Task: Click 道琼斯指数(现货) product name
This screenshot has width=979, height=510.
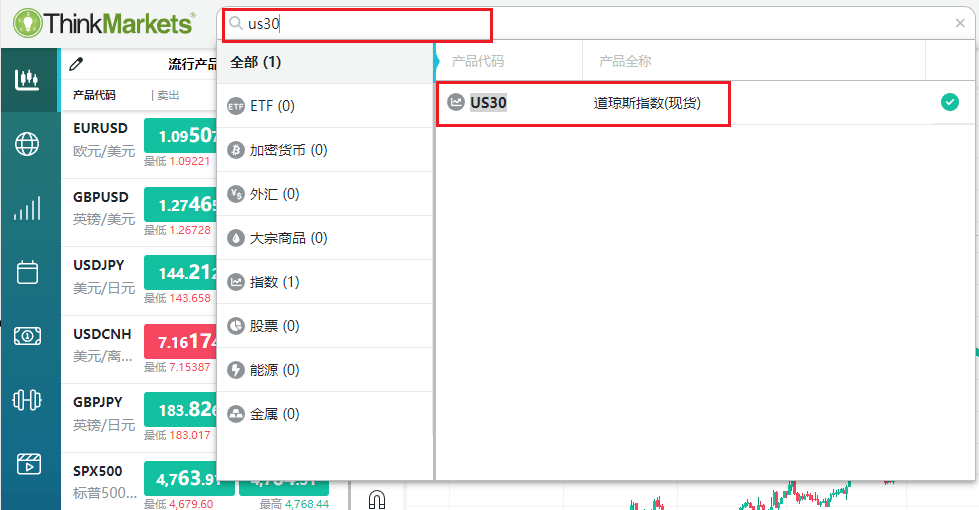Action: coord(647,103)
